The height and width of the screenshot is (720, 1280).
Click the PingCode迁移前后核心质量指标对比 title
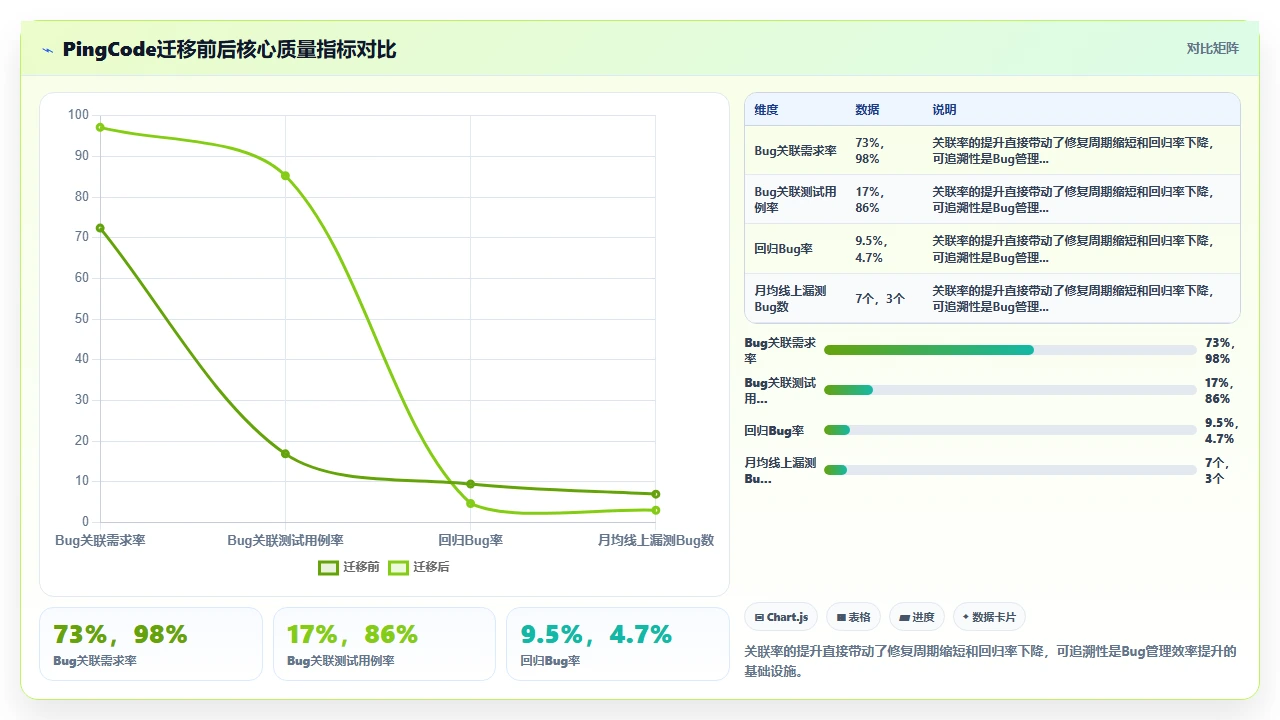229,49
